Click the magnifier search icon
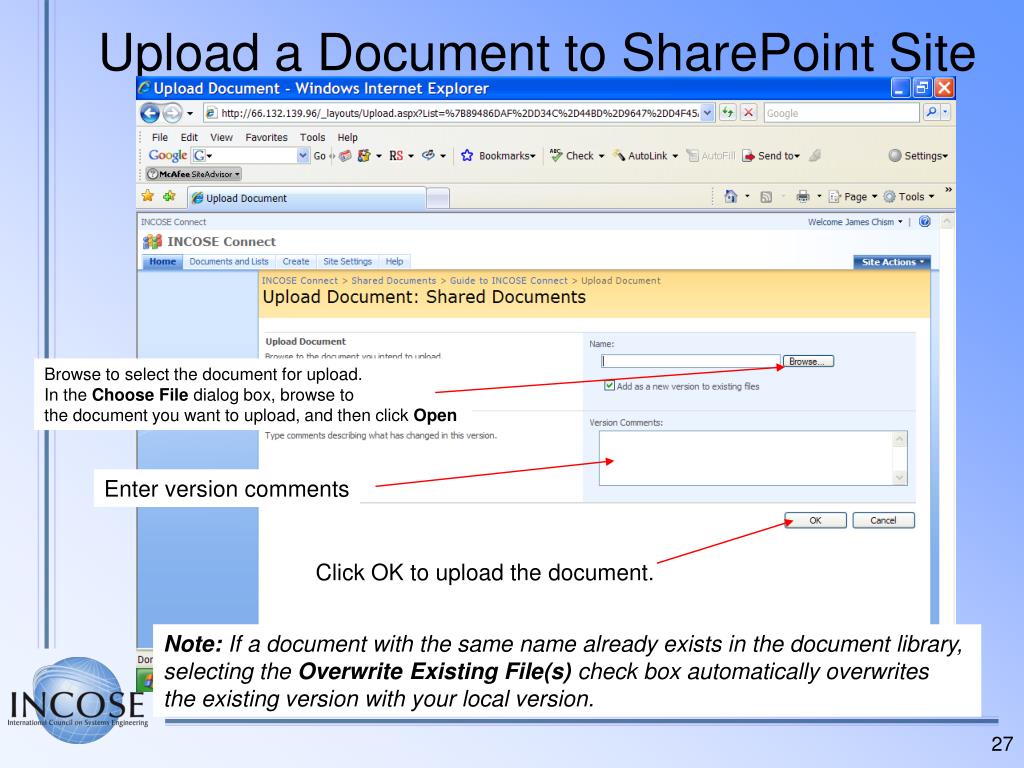The height and width of the screenshot is (768, 1024). 931,112
